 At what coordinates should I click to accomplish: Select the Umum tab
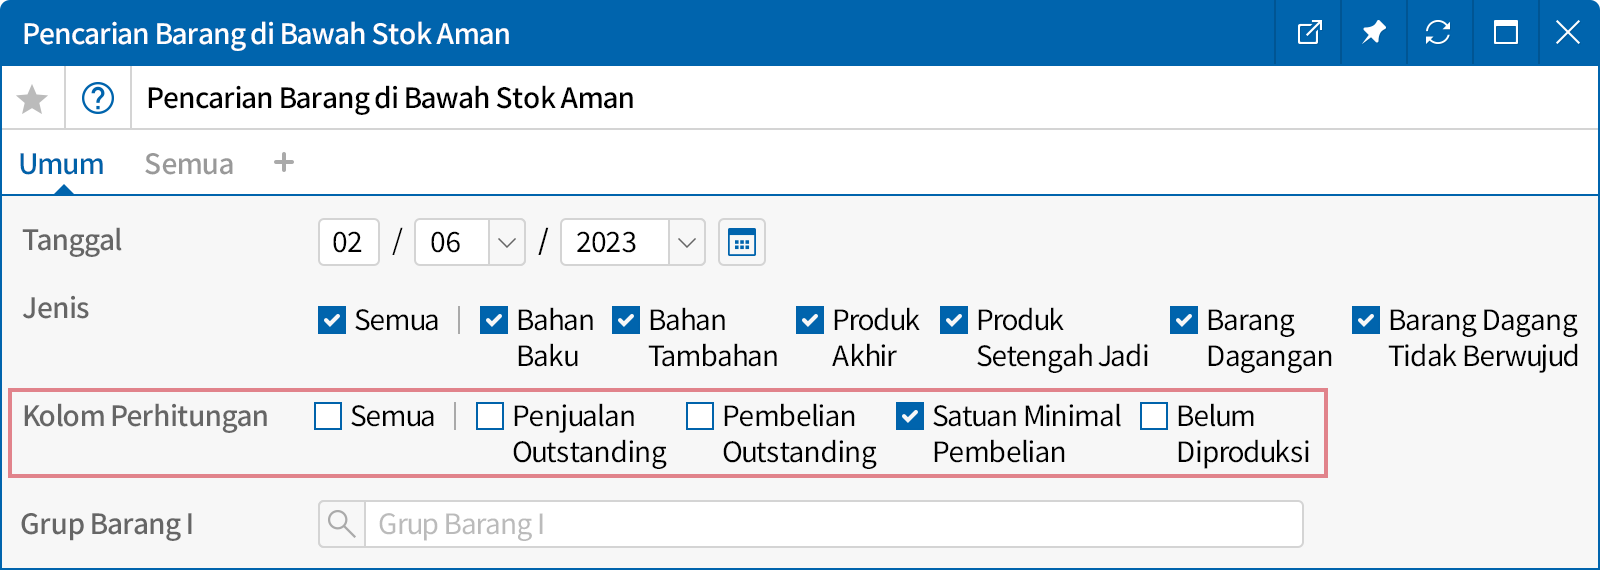pos(61,164)
